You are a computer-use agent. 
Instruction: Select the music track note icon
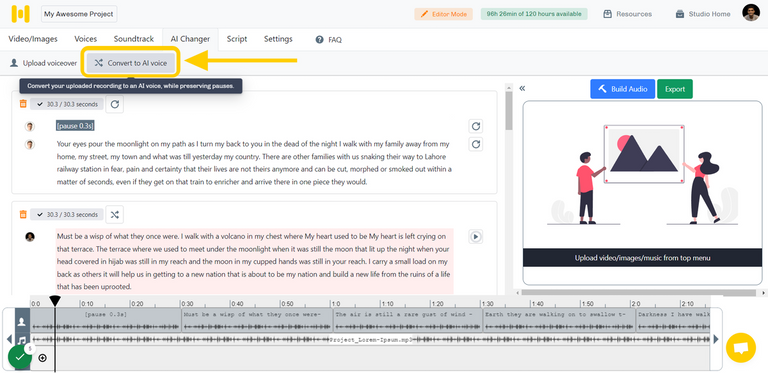(x=22, y=339)
